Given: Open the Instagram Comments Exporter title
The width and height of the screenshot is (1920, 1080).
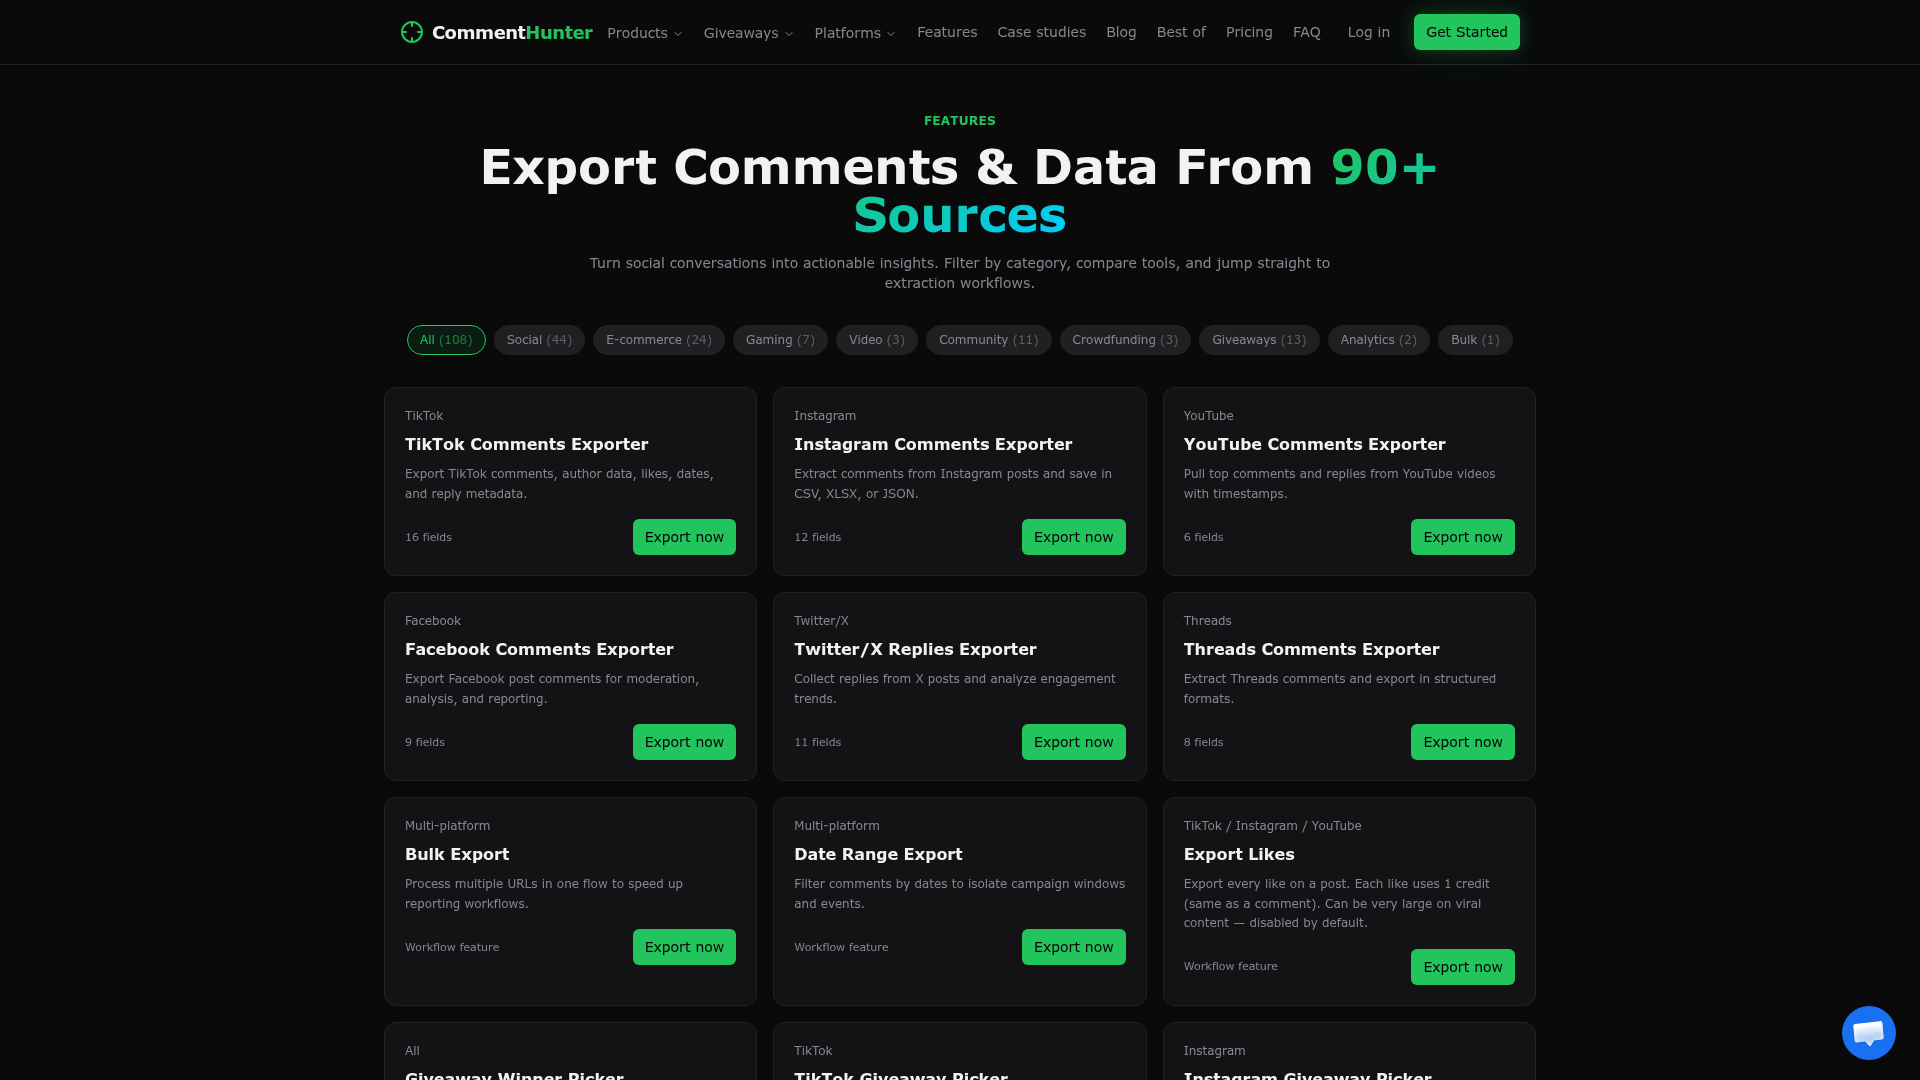Looking at the screenshot, I should 933,444.
